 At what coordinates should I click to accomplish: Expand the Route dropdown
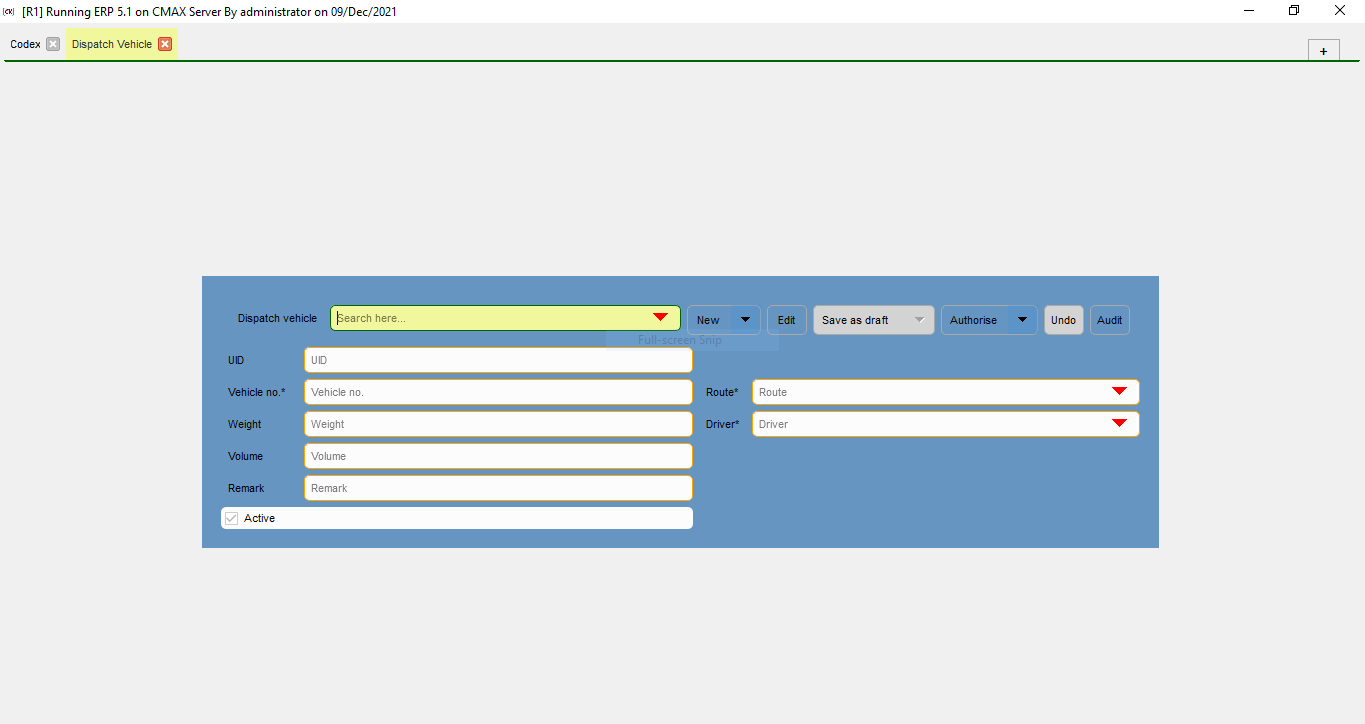click(1119, 392)
